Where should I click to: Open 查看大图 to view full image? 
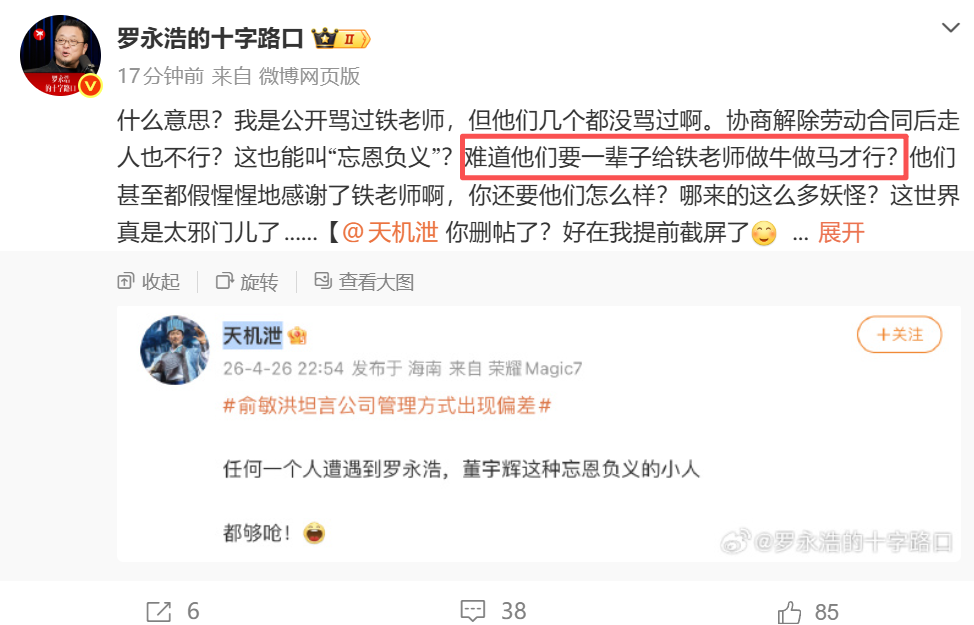364,281
